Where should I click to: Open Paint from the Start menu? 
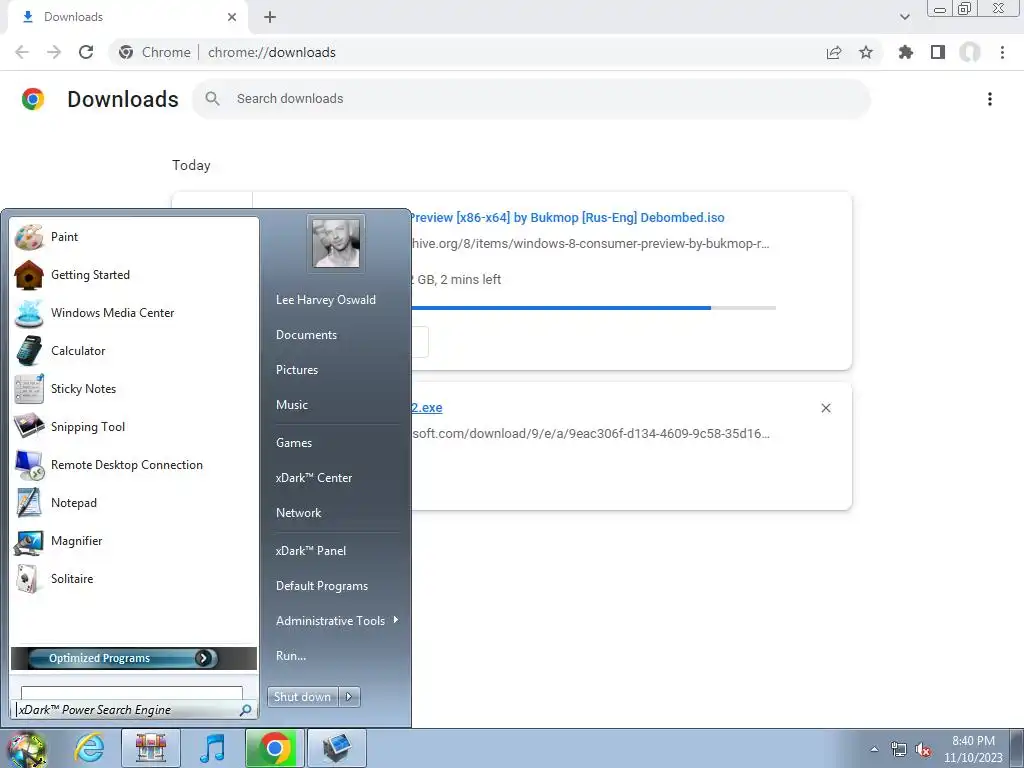(64, 237)
